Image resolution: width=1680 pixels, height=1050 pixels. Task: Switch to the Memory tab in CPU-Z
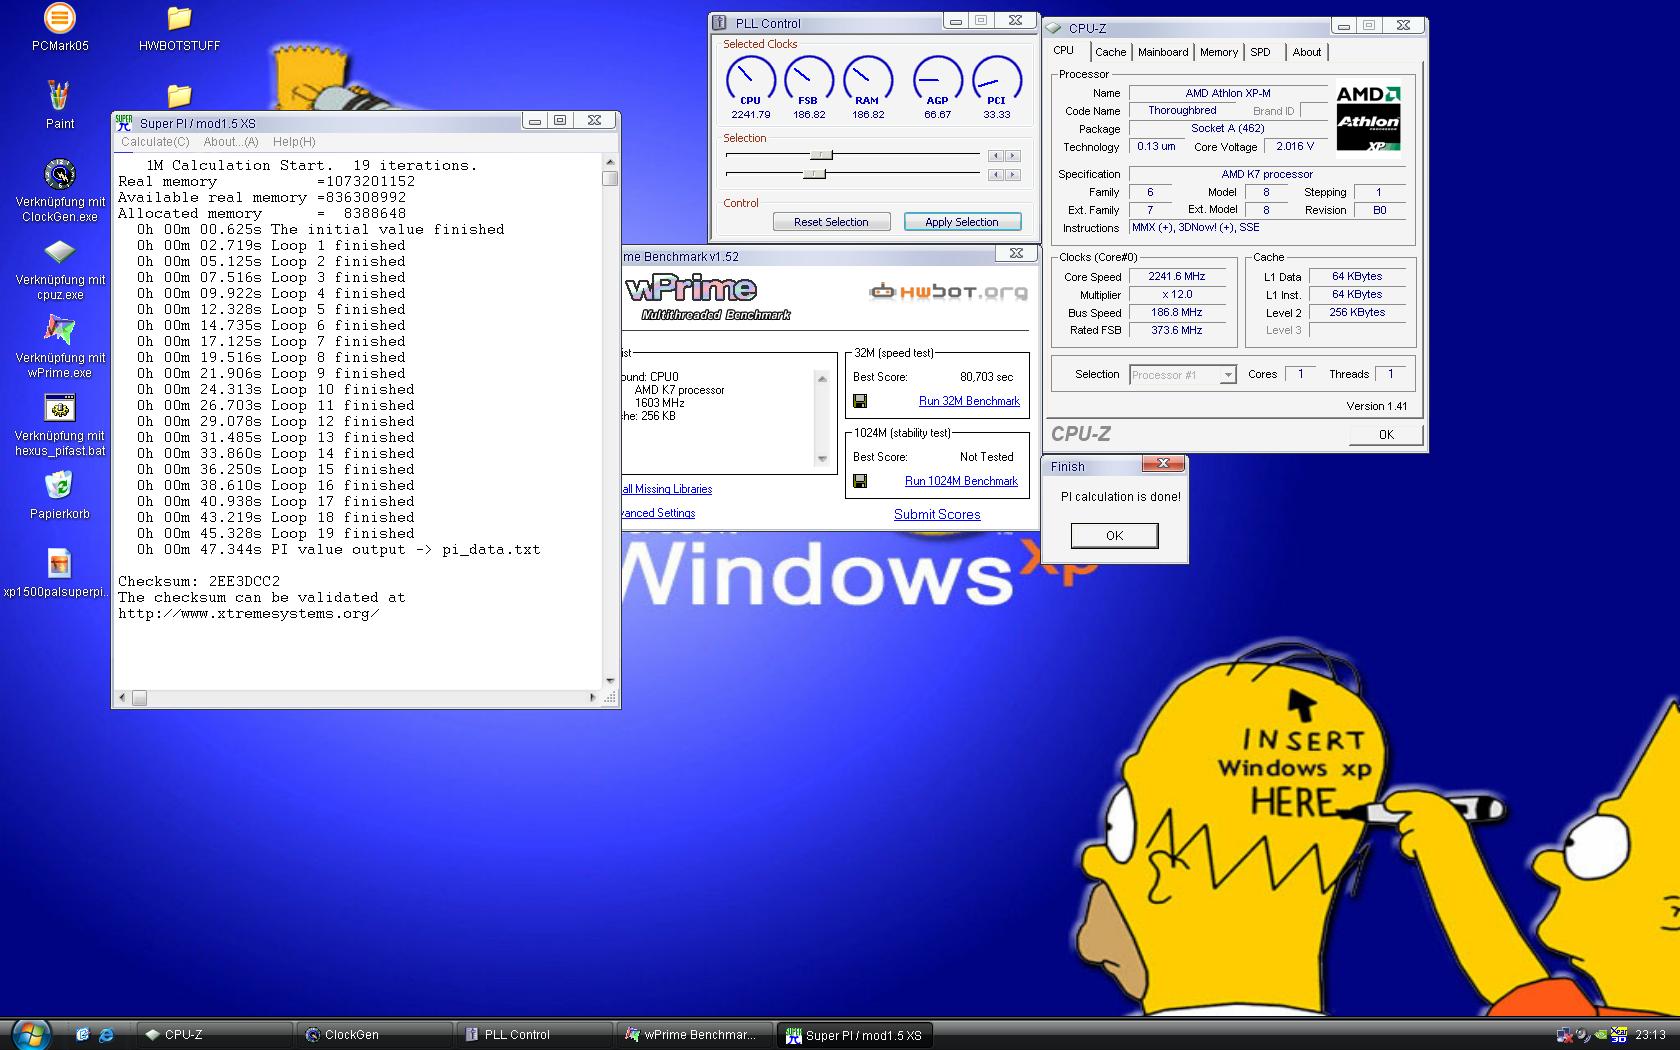coord(1219,52)
